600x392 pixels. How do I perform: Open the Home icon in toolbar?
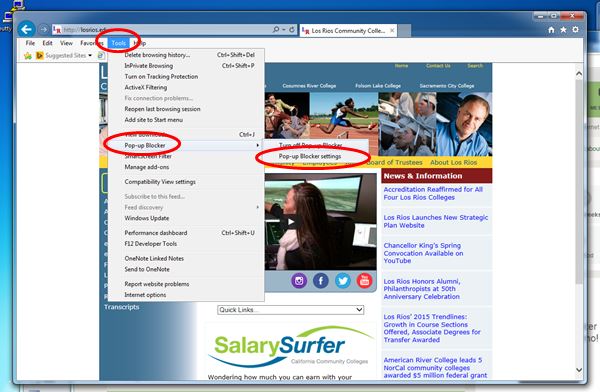click(x=551, y=30)
